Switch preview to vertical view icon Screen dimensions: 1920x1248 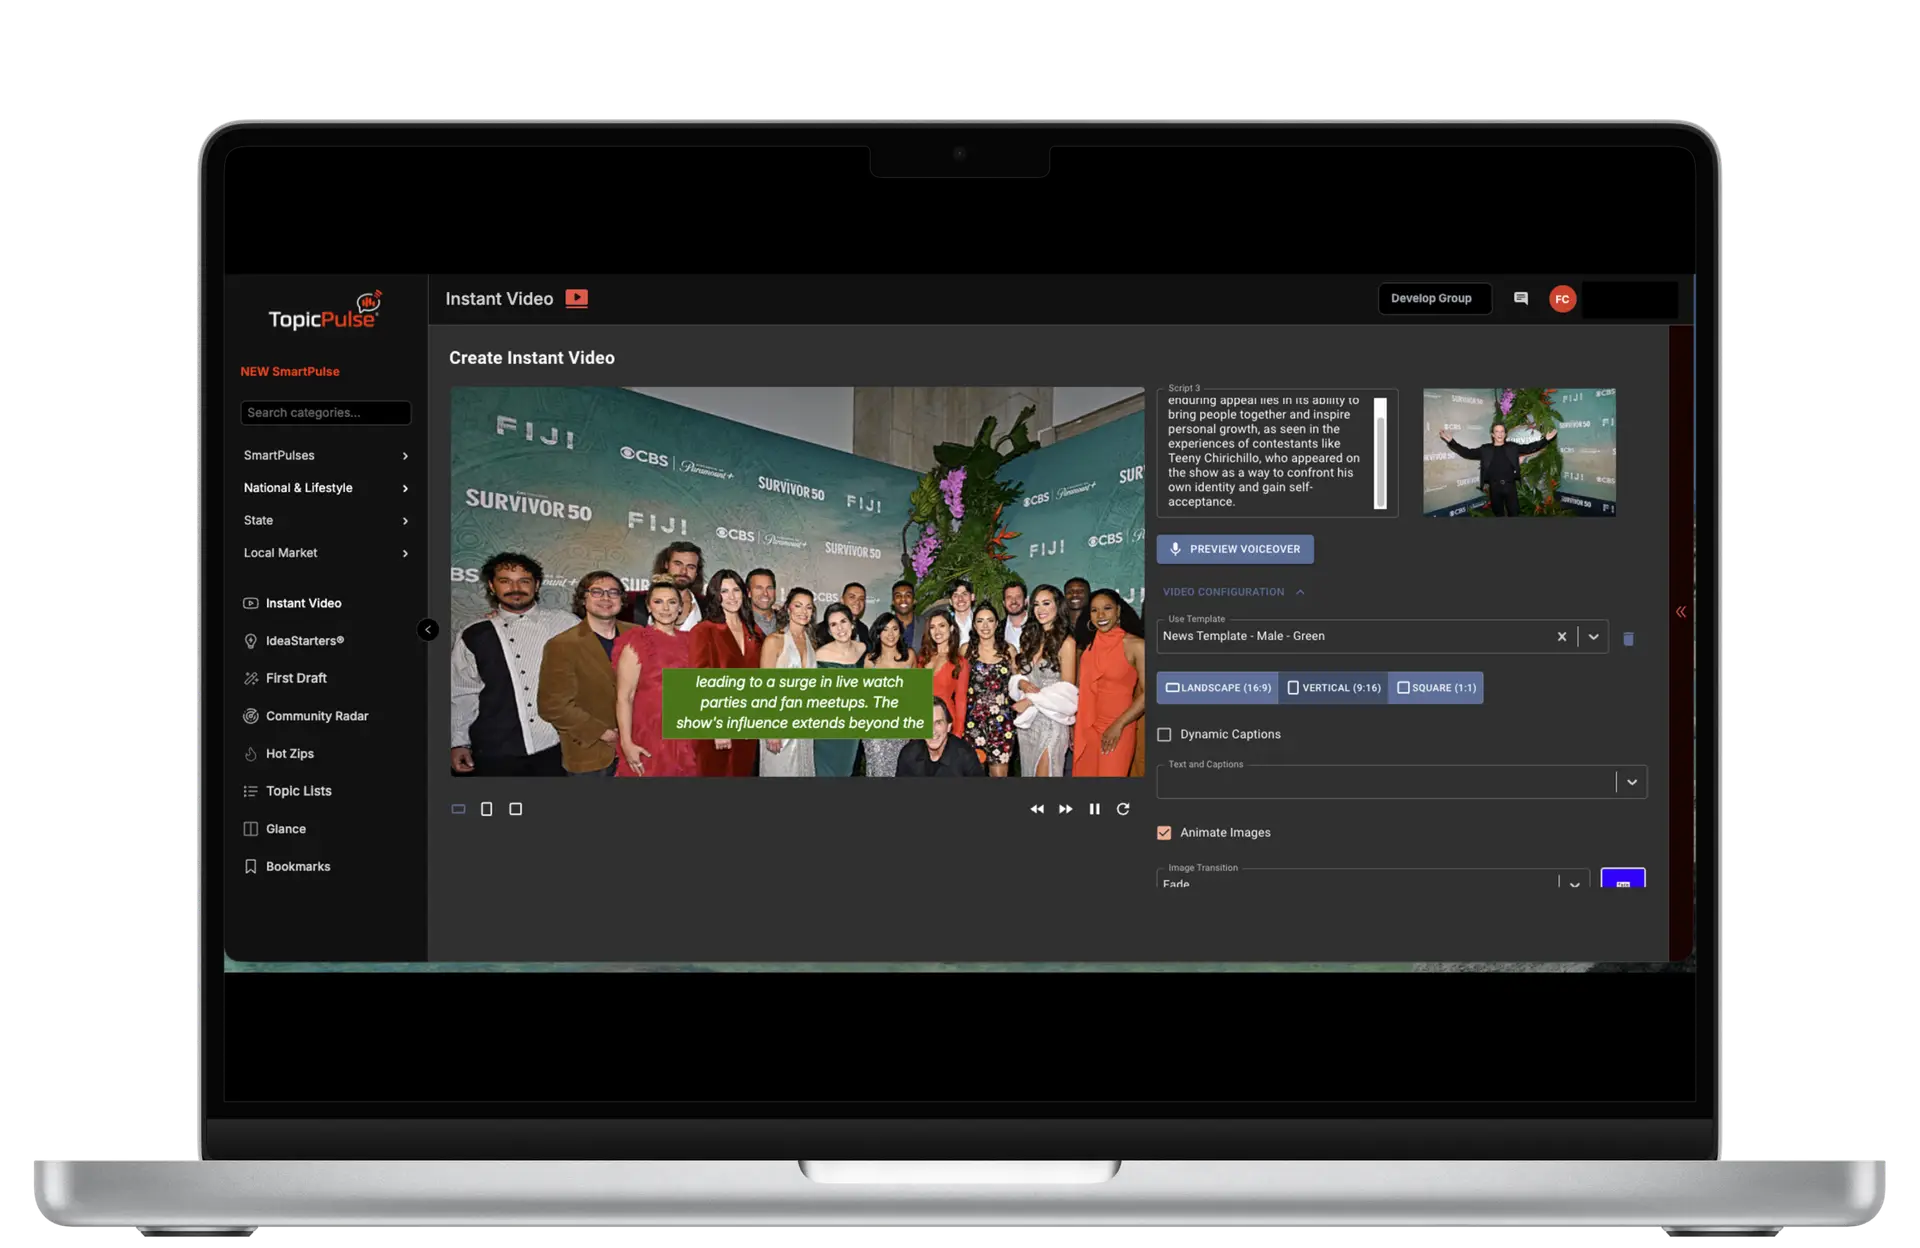(487, 809)
